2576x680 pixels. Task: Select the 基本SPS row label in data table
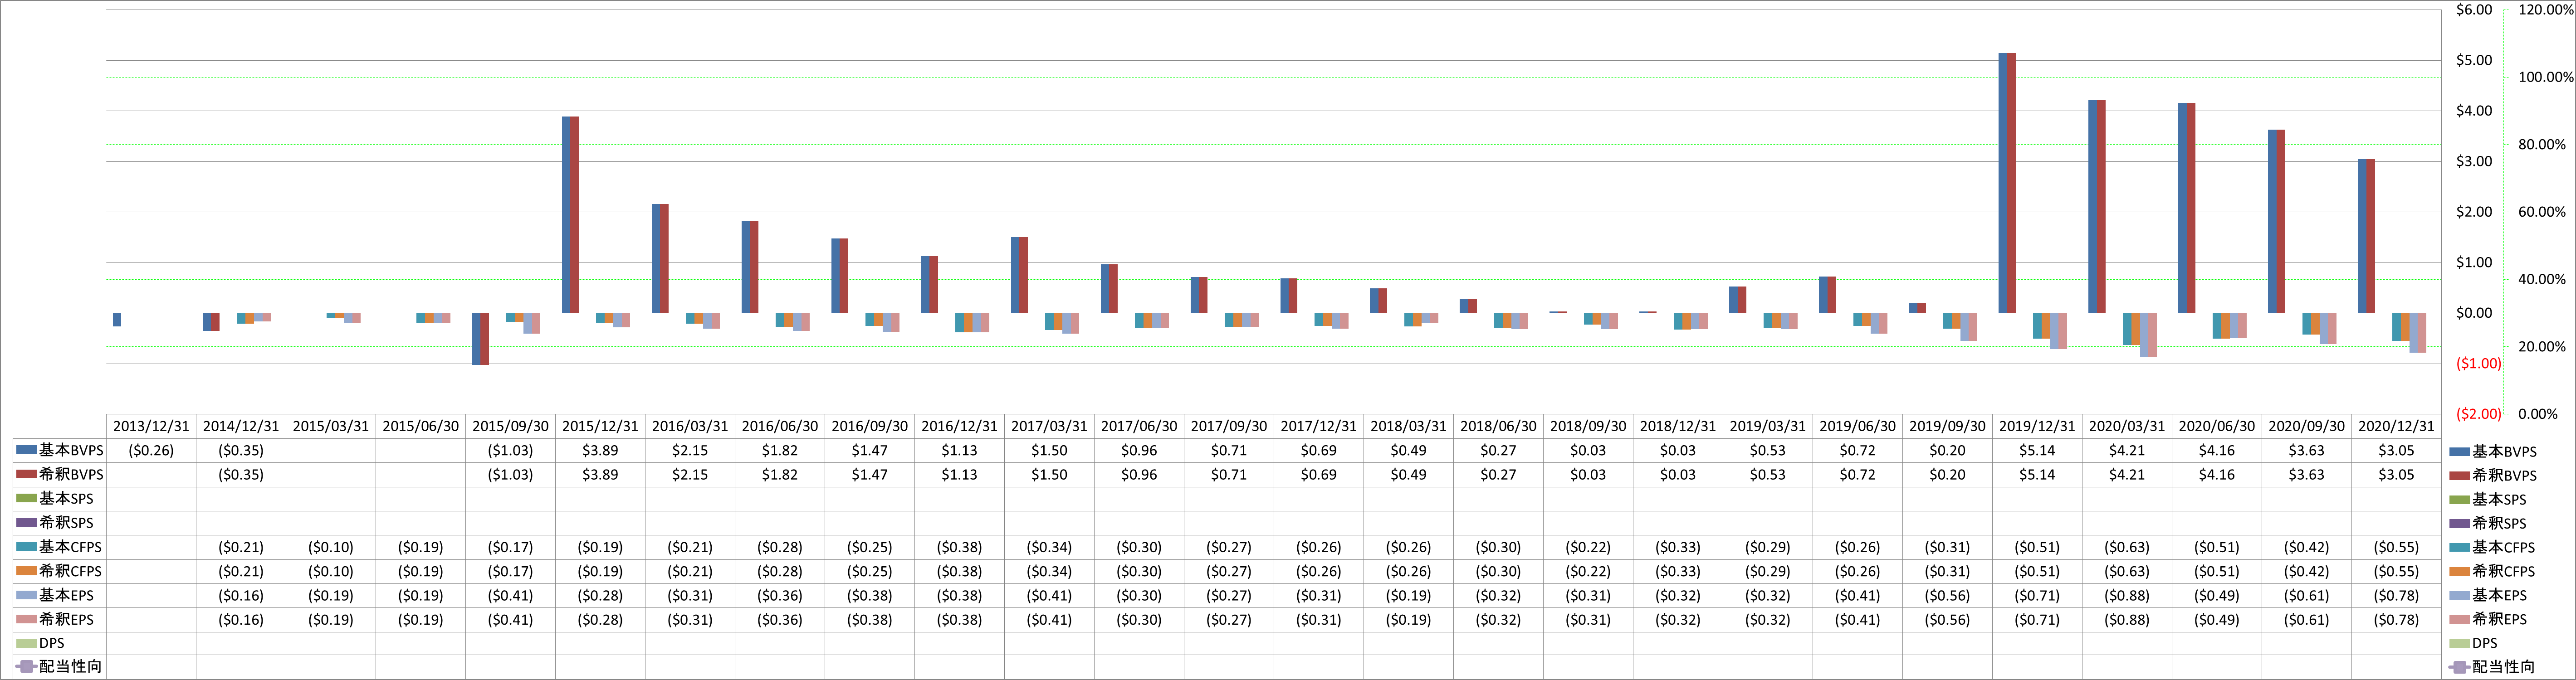pos(66,498)
